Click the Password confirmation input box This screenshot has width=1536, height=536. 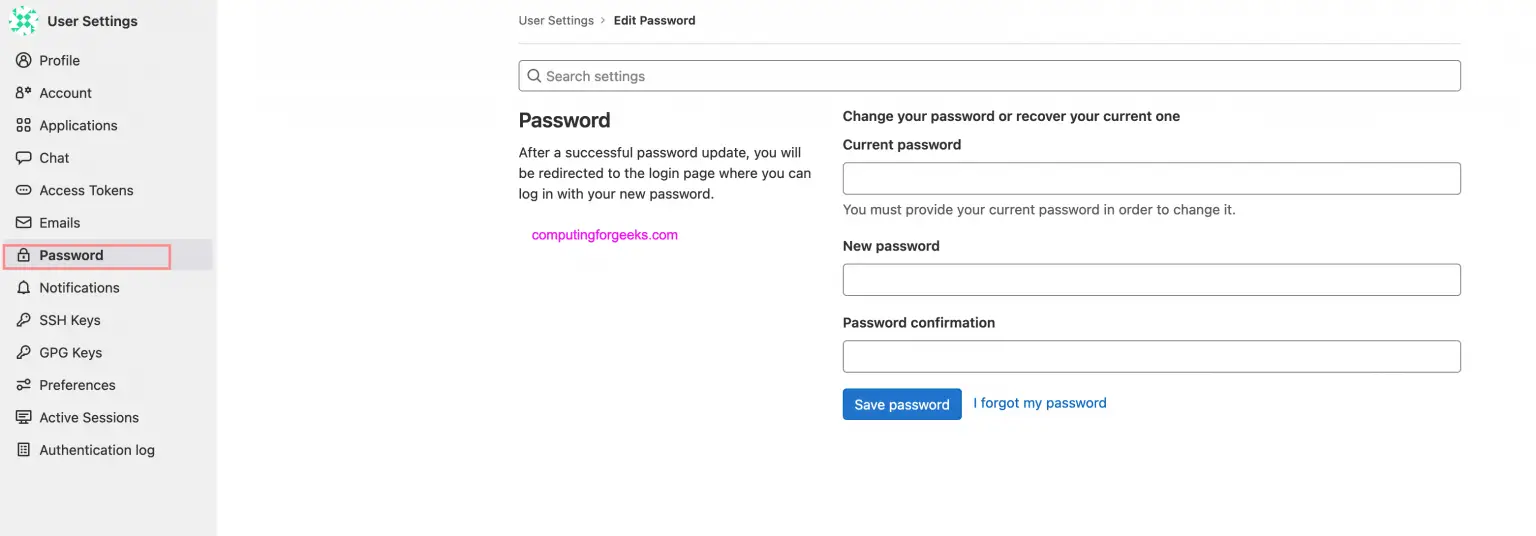1151,357
